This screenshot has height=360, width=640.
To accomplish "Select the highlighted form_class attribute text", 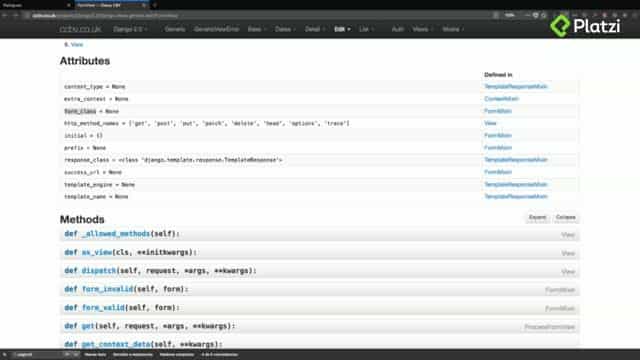I will coord(80,111).
